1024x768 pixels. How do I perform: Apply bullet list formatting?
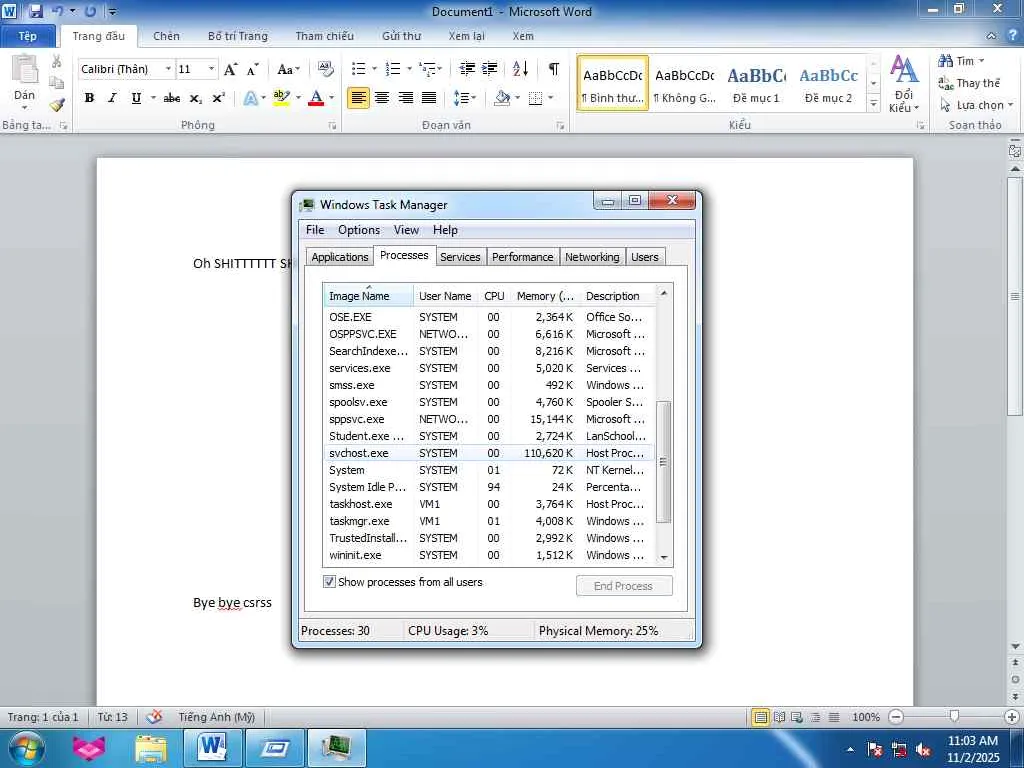[x=359, y=69]
